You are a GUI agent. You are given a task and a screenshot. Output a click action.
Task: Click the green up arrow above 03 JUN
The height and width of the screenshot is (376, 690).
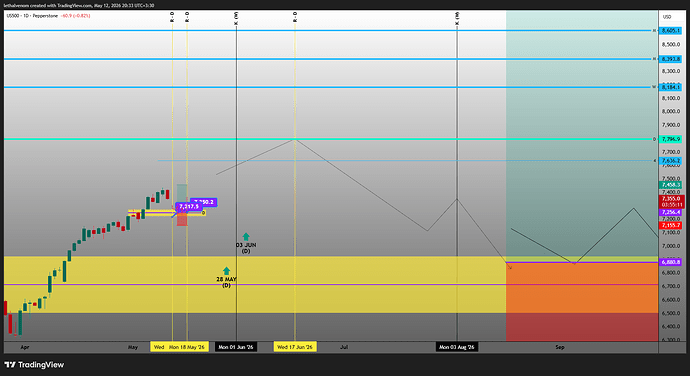pos(246,237)
